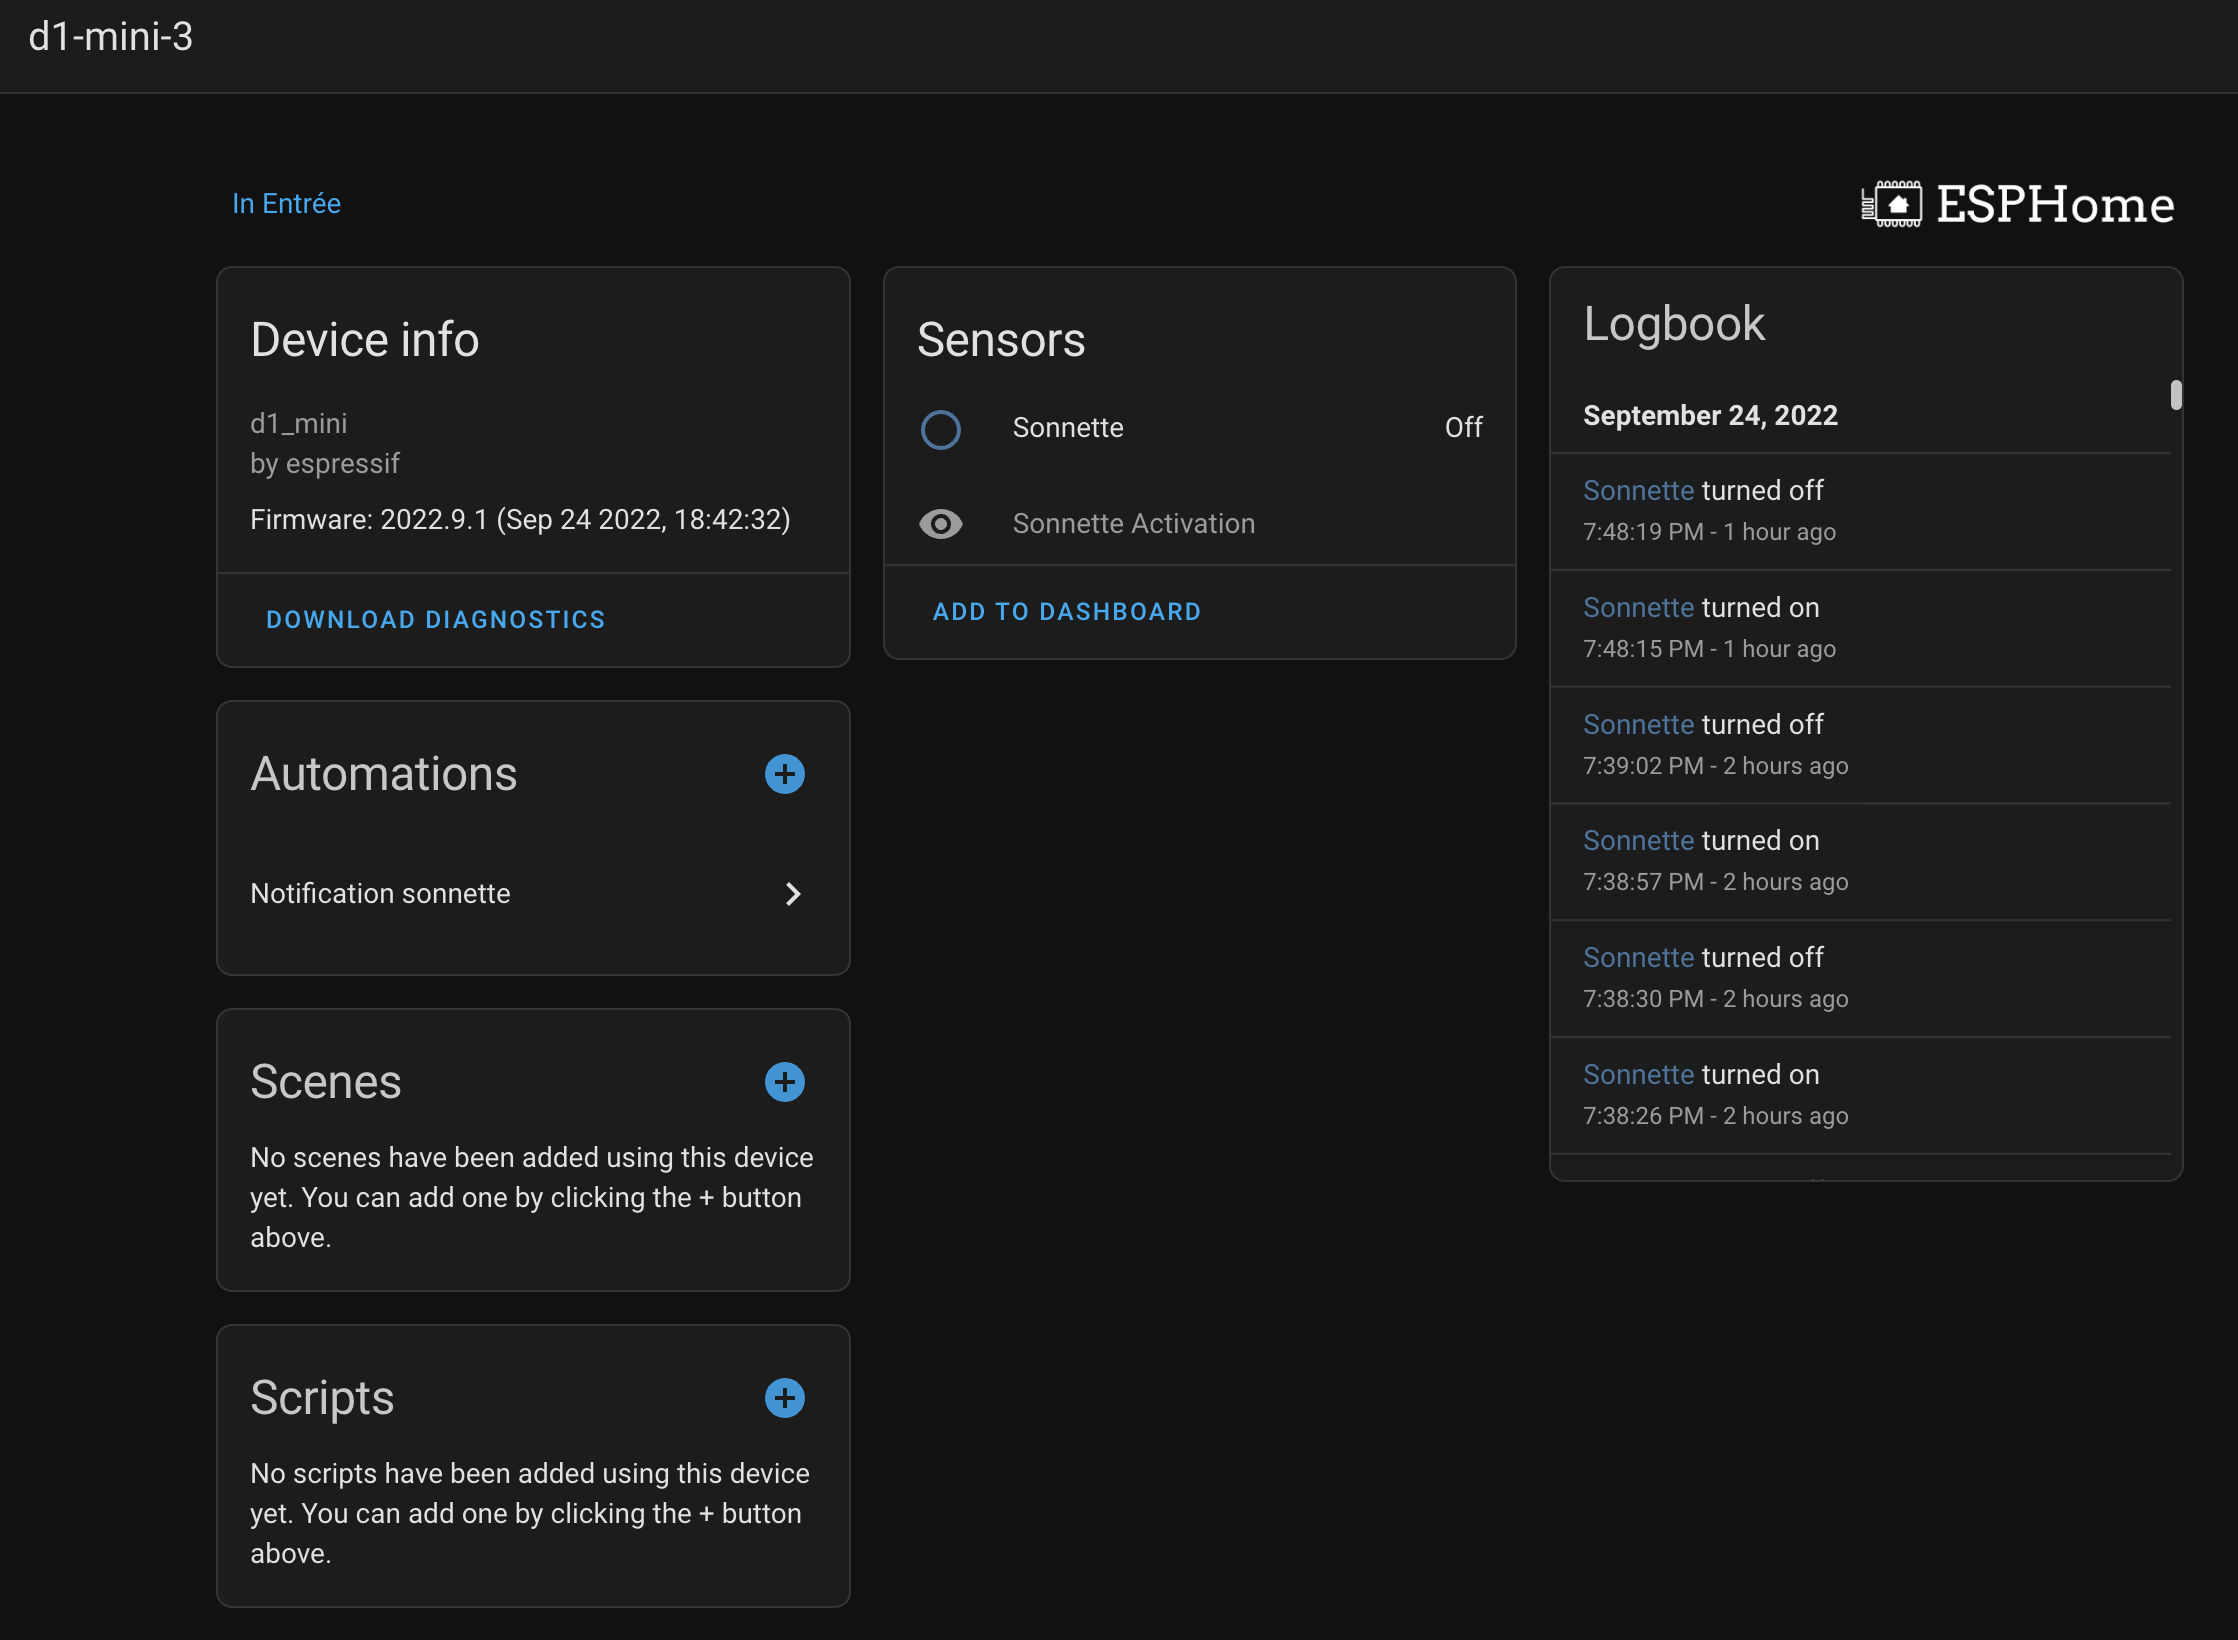Click the Add Scenes plus icon

[x=785, y=1082]
